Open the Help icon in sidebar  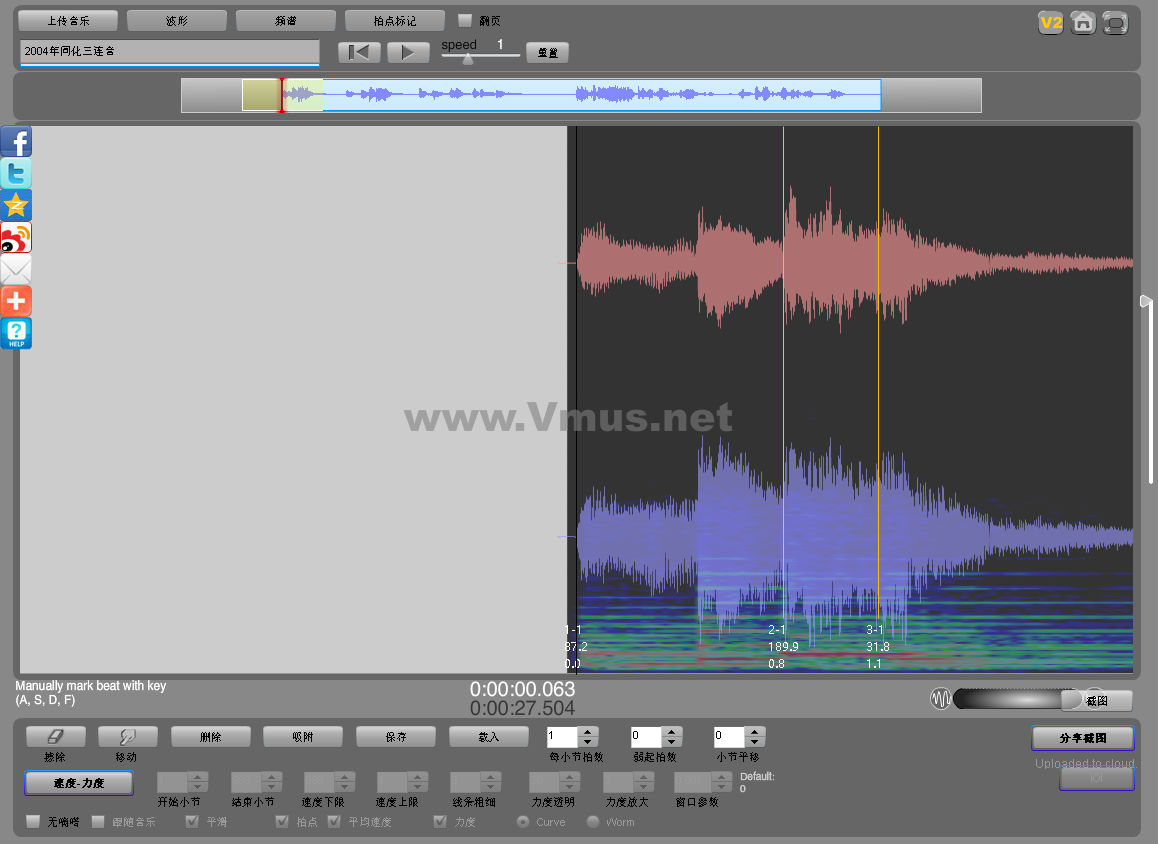tap(16, 334)
